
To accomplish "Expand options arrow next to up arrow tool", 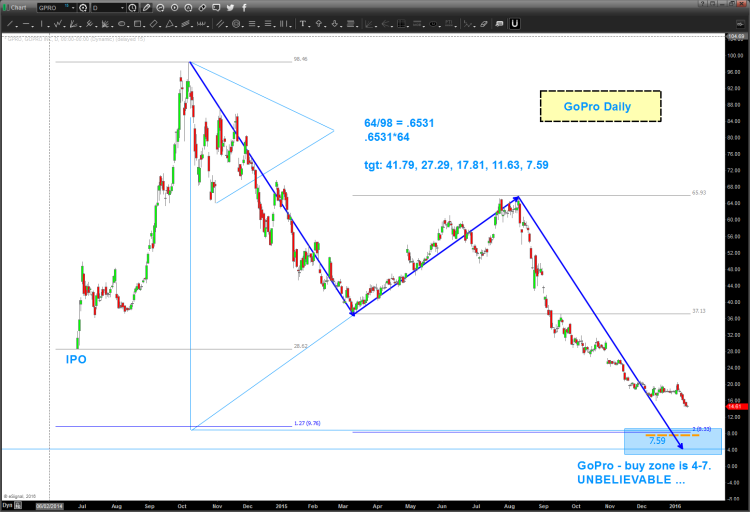I will (x=325, y=26).
